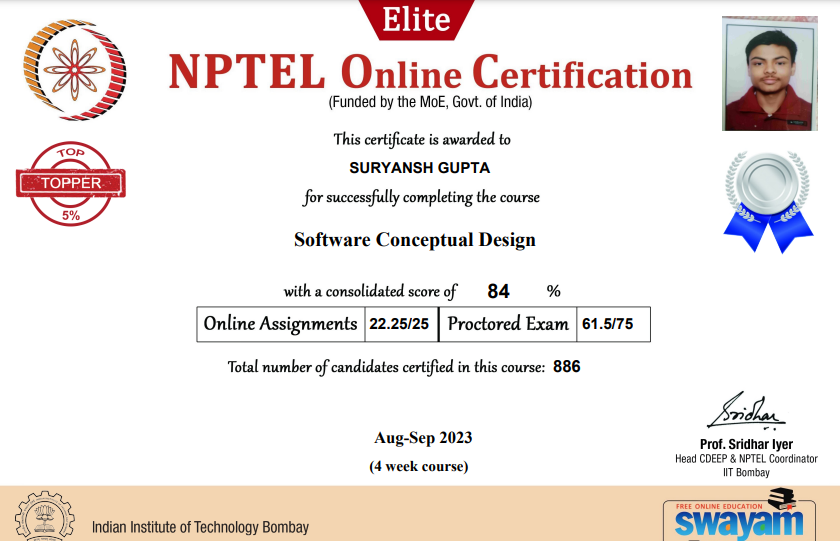Click the text "(Funded by the MoE, Govt. of India)"
Screen dimensions: 840x541
point(430,102)
